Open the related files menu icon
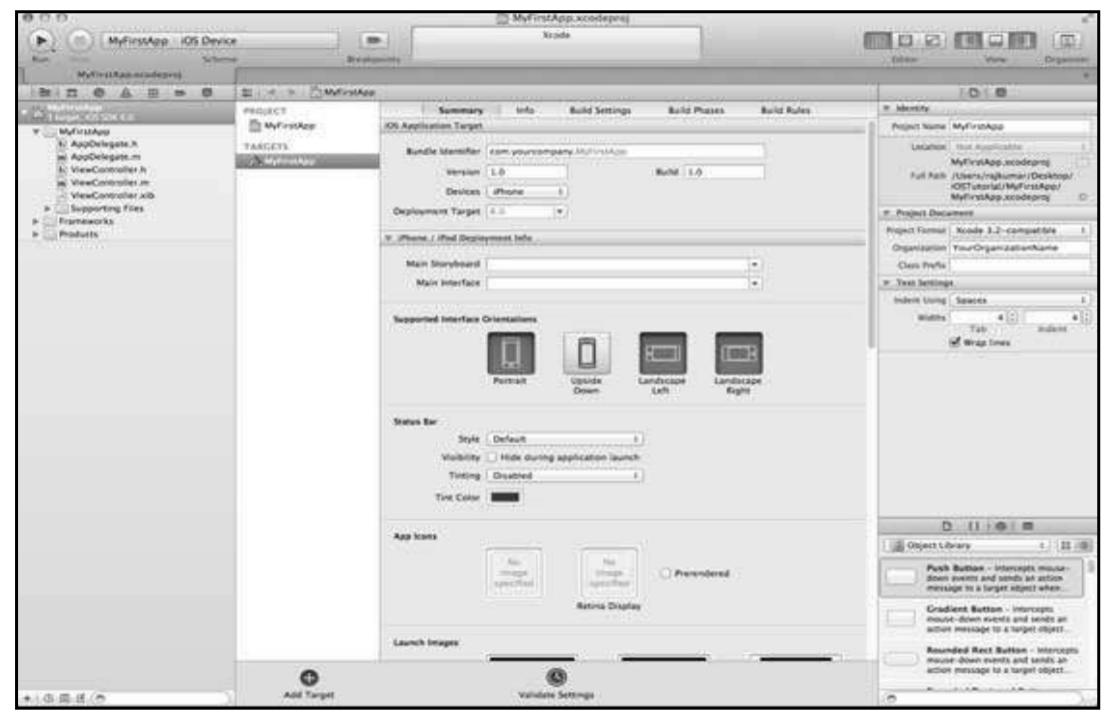The image size is (1114, 718). click(x=247, y=92)
